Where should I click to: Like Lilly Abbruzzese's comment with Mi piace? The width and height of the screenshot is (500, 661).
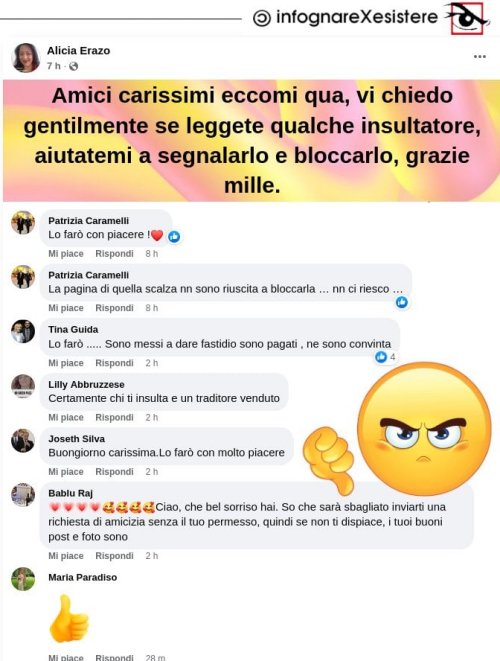(x=66, y=417)
